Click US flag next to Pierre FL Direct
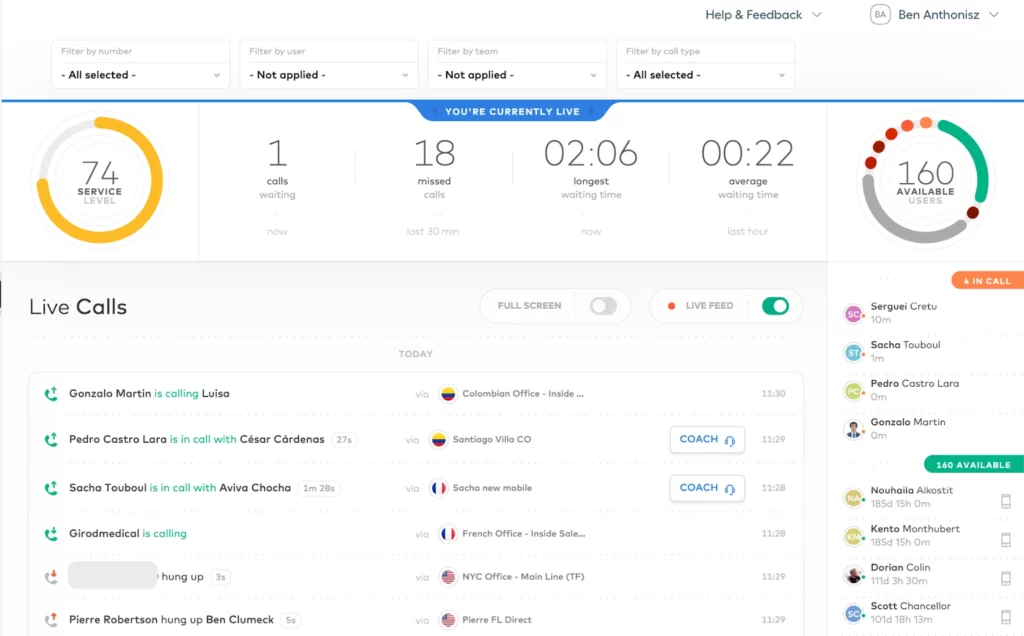Screen dimensions: 1024x636 pos(448,620)
